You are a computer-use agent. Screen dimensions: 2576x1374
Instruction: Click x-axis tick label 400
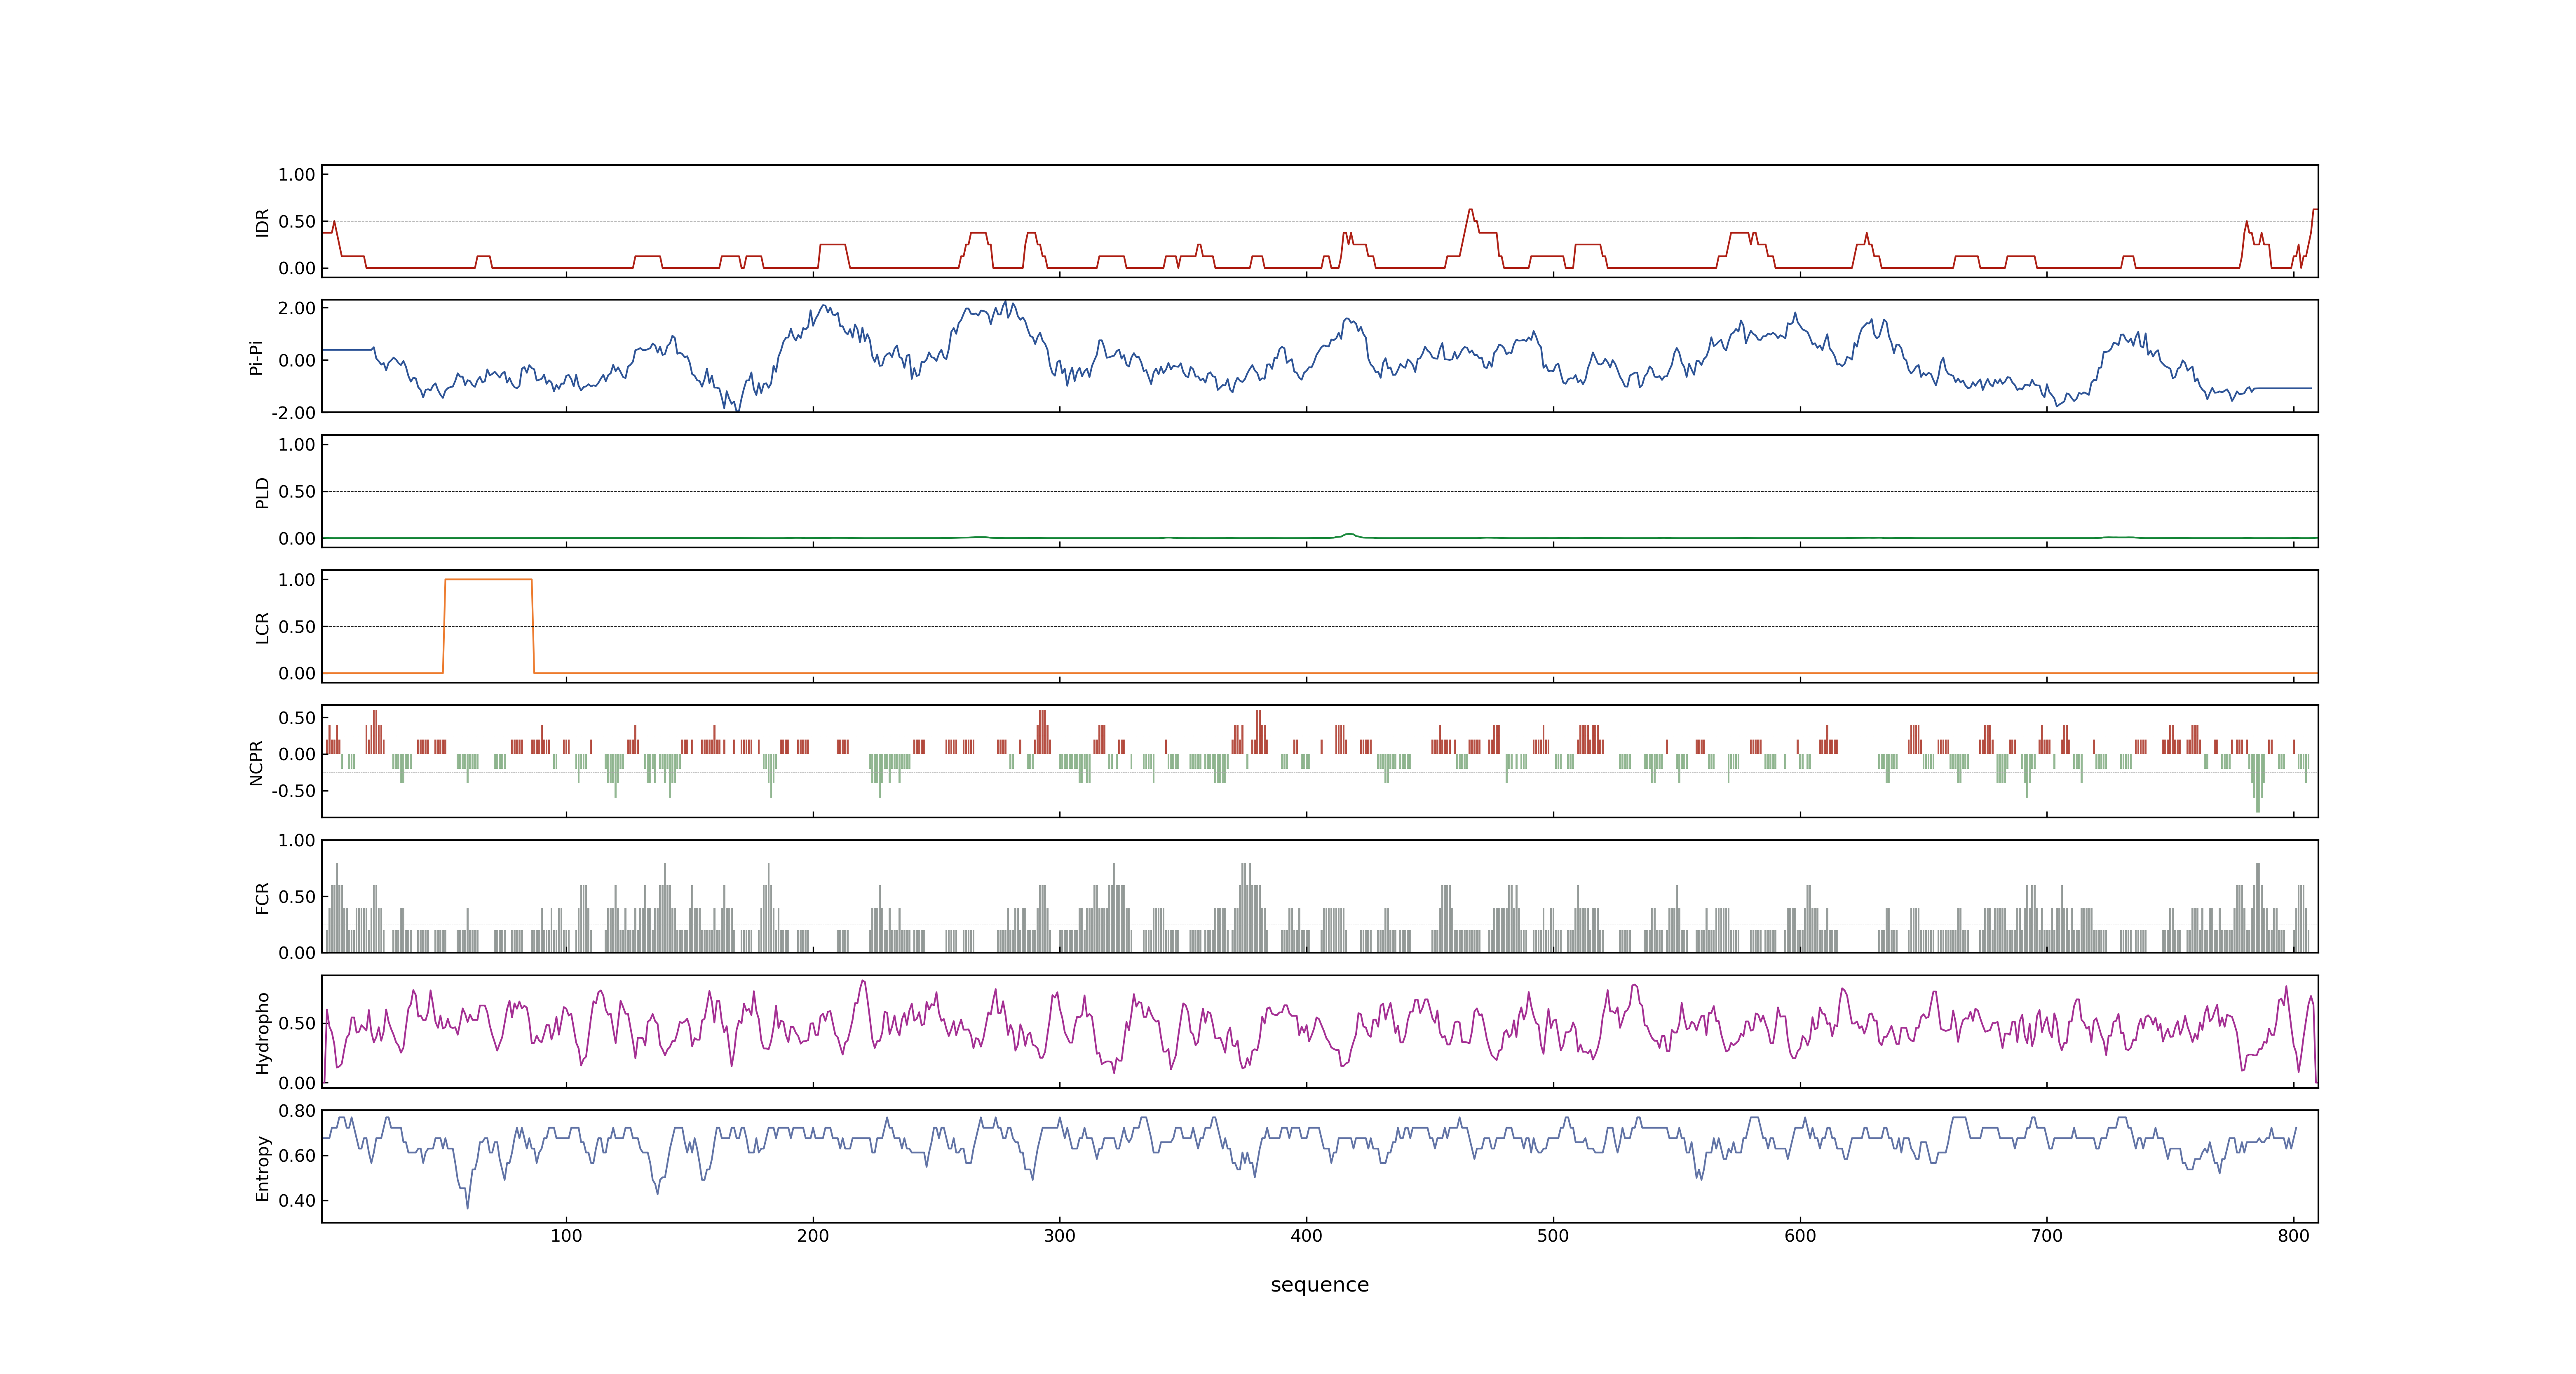[x=1306, y=1236]
